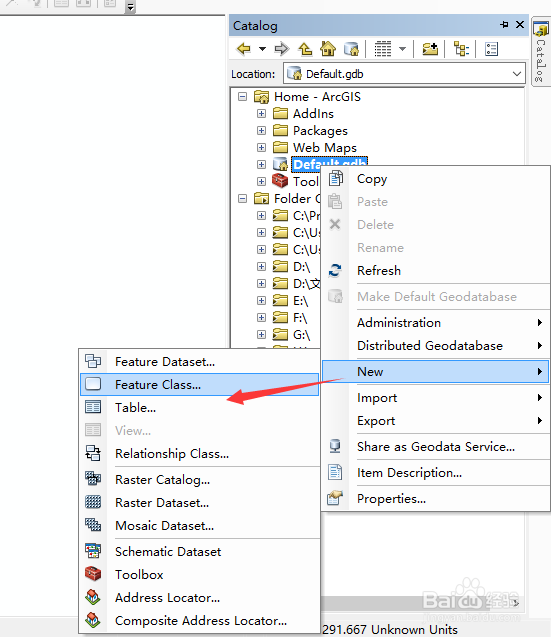Pin the Catalog panel (auto hide)
Image resolution: width=551 pixels, height=637 pixels.
pyautogui.click(x=504, y=25)
